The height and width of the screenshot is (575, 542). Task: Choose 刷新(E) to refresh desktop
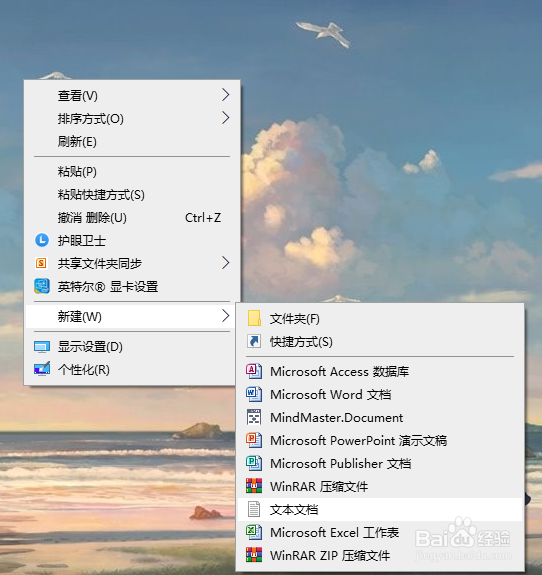[x=132, y=142]
